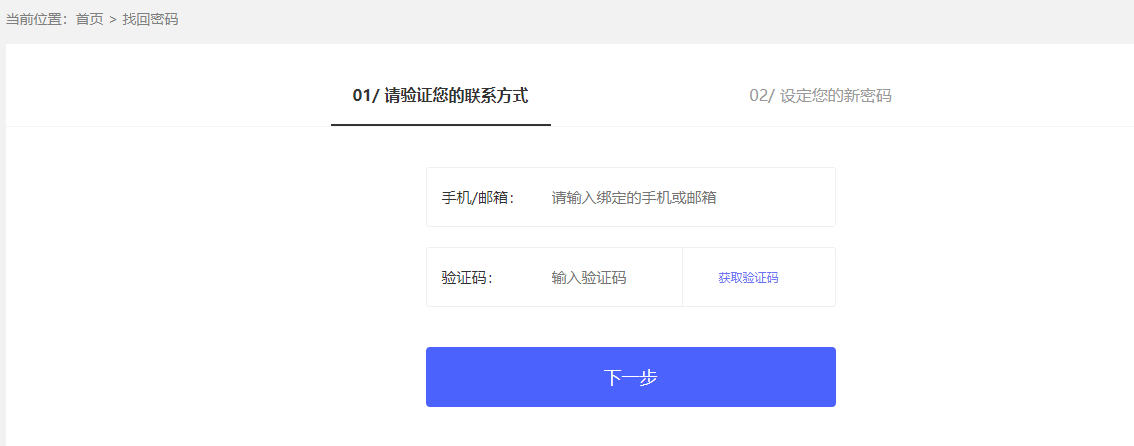Request a code via 获取验证码

748,278
